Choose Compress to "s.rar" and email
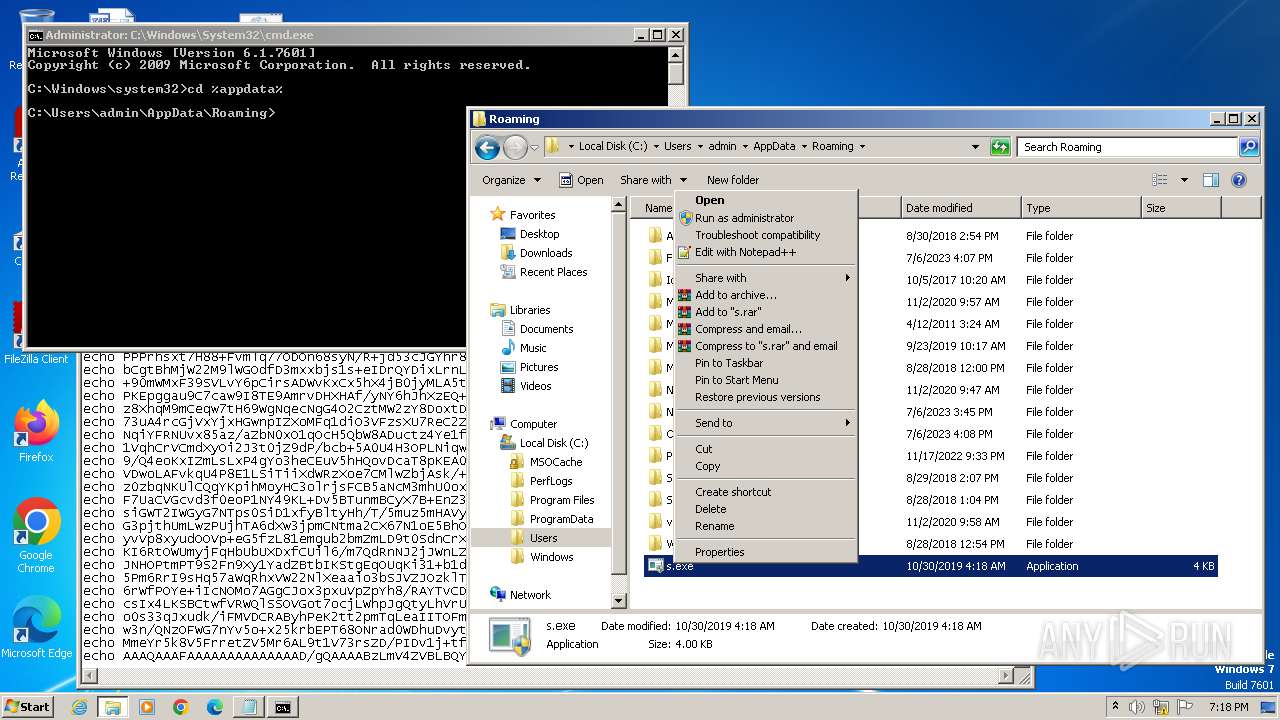This screenshot has height=720, width=1280. pos(766,346)
